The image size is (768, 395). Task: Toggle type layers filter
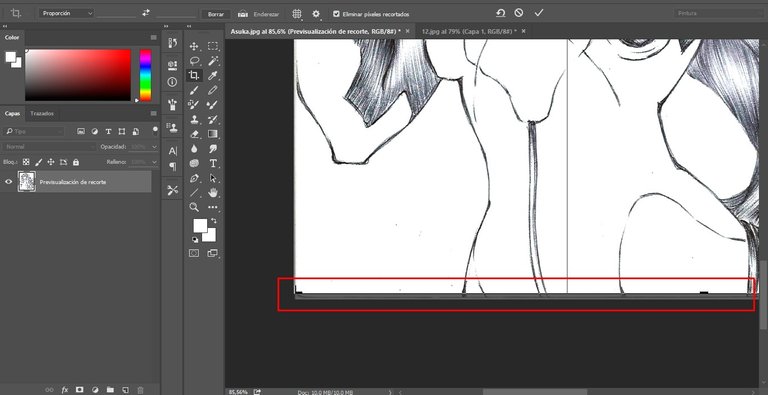[x=108, y=131]
